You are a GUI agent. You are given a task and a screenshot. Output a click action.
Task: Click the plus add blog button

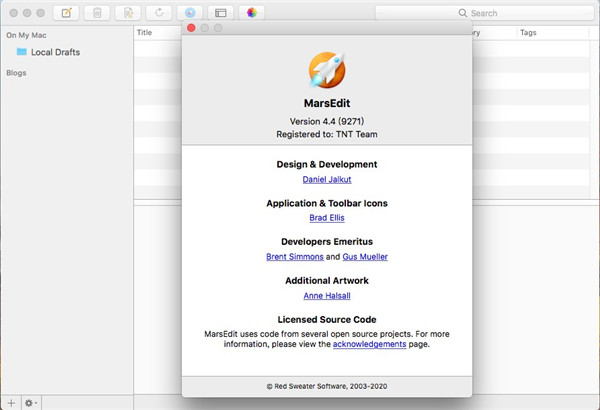click(x=11, y=403)
